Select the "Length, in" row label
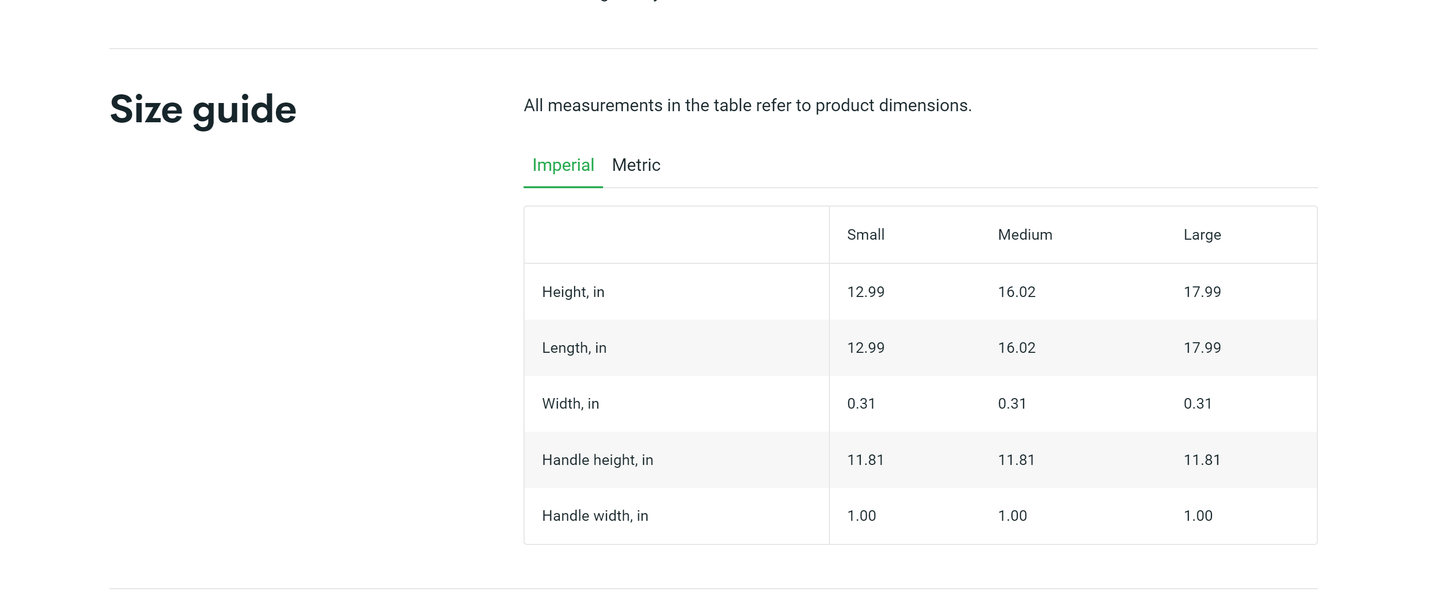The image size is (1445, 593). pos(574,348)
